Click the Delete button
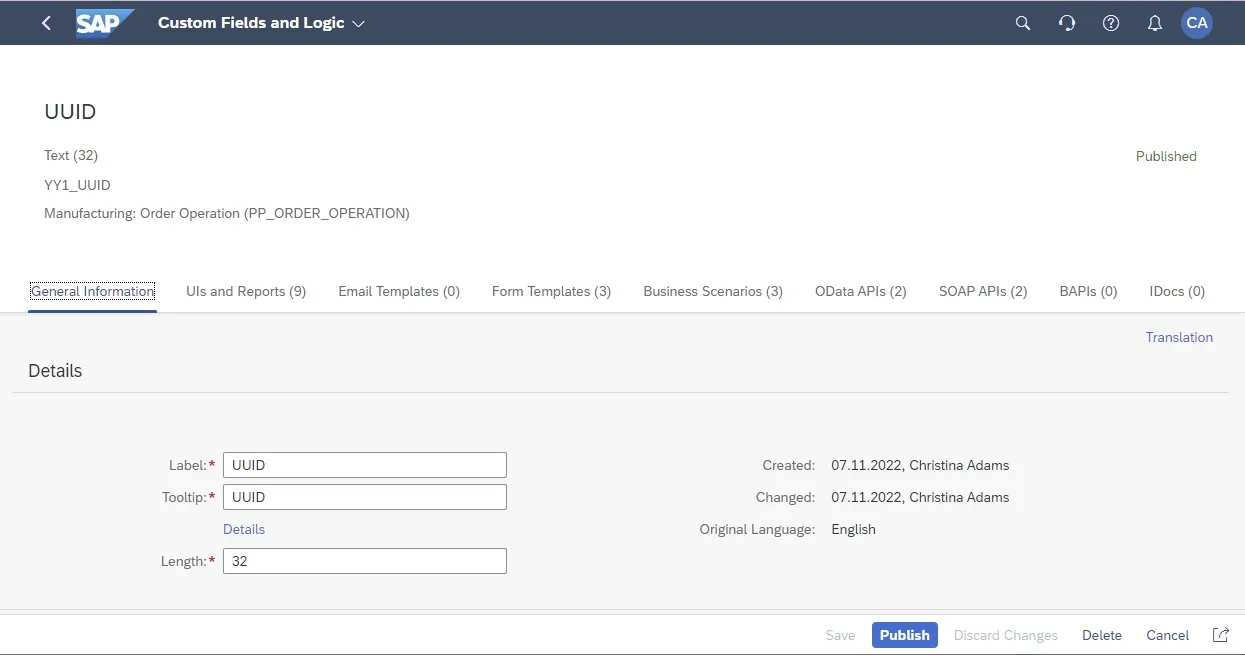This screenshot has height=657, width=1245. (x=1101, y=635)
